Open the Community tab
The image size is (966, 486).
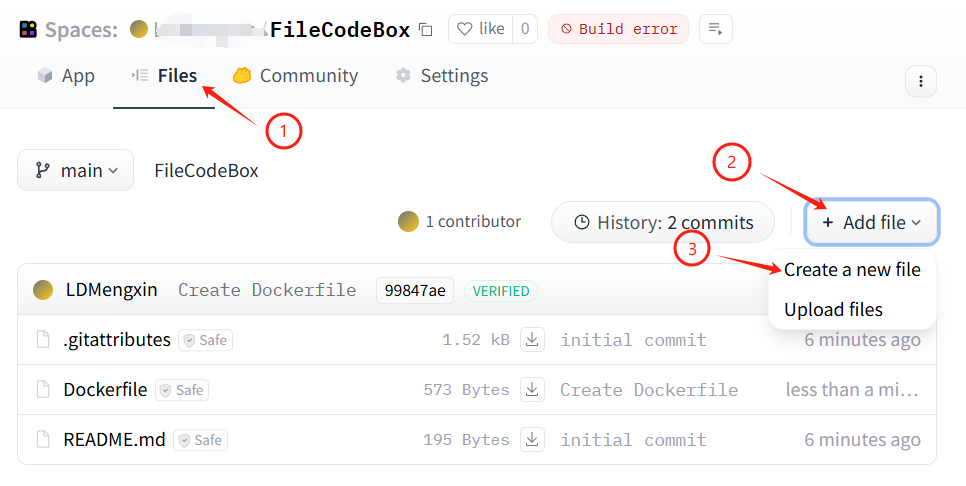(295, 76)
